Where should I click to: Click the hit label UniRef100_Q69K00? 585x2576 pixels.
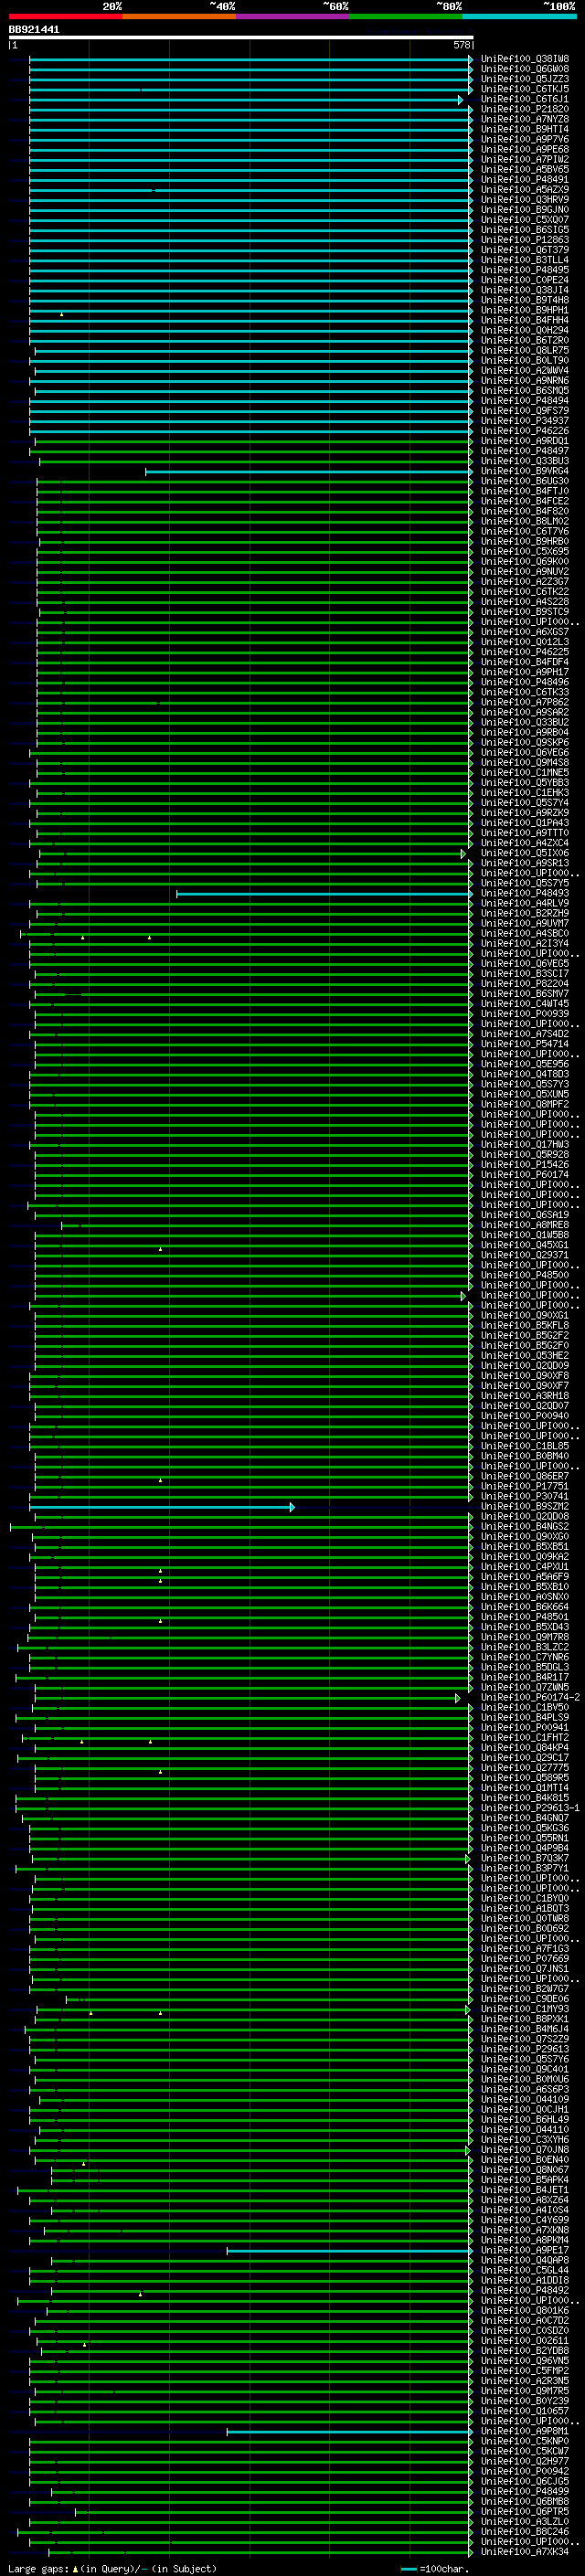click(x=525, y=561)
